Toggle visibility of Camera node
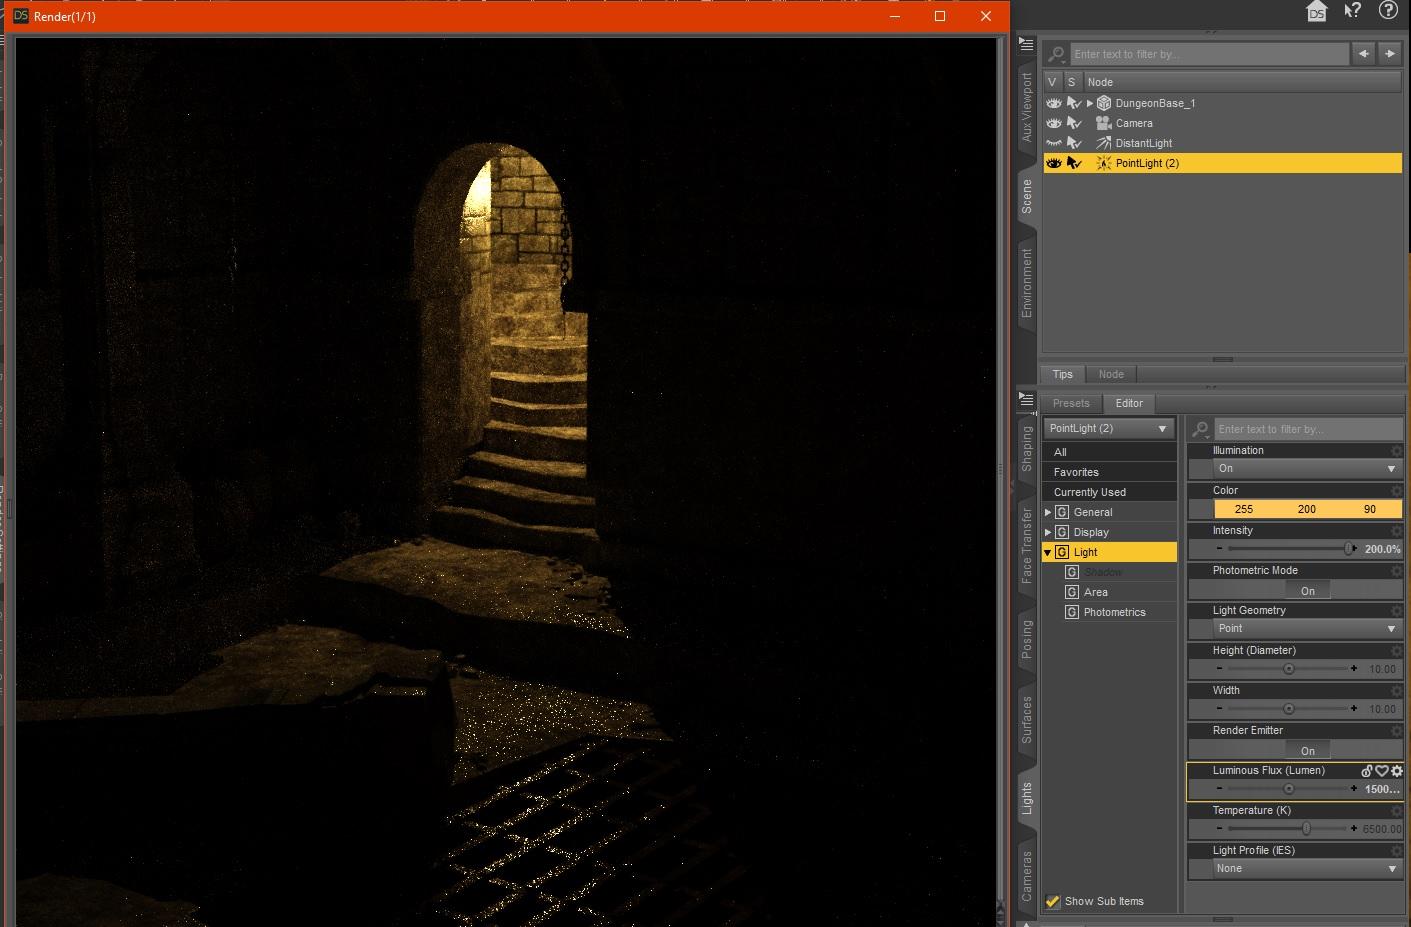1411x927 pixels. click(x=1054, y=123)
